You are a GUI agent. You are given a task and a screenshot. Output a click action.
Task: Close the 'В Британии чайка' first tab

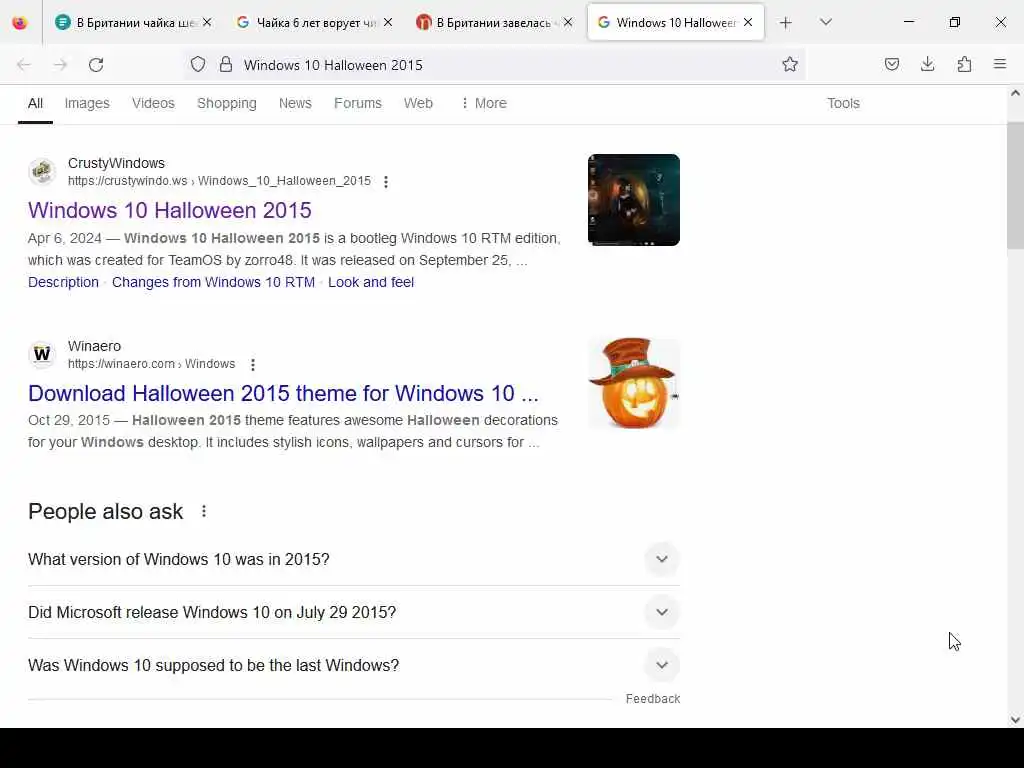click(207, 22)
